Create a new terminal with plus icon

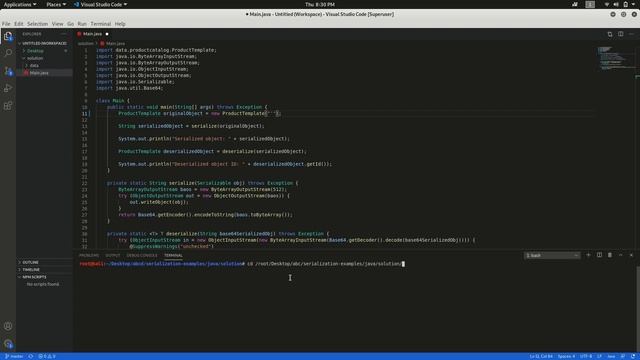588,255
